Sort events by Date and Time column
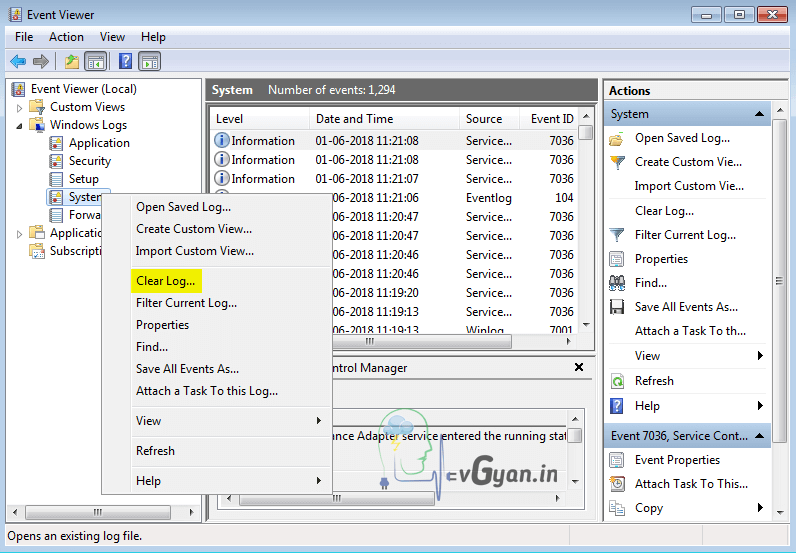This screenshot has width=796, height=553. click(384, 119)
